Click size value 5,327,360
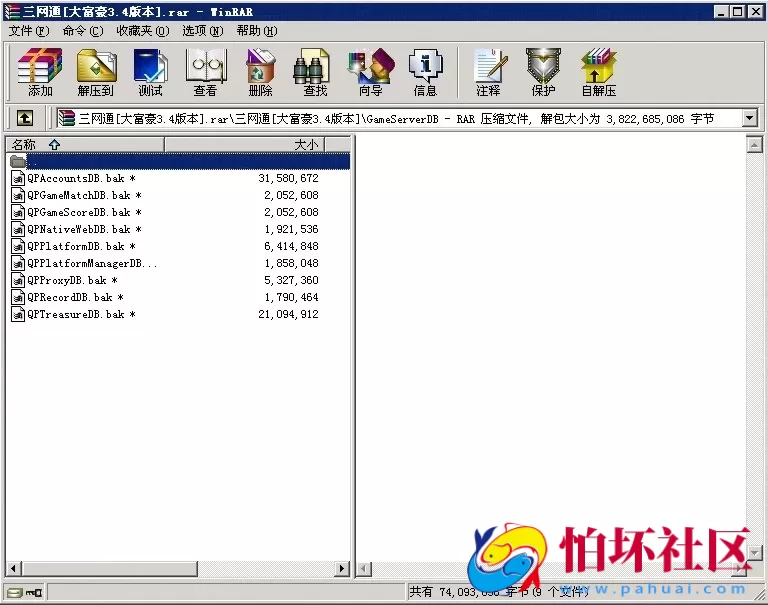The image size is (768, 605). (x=291, y=280)
